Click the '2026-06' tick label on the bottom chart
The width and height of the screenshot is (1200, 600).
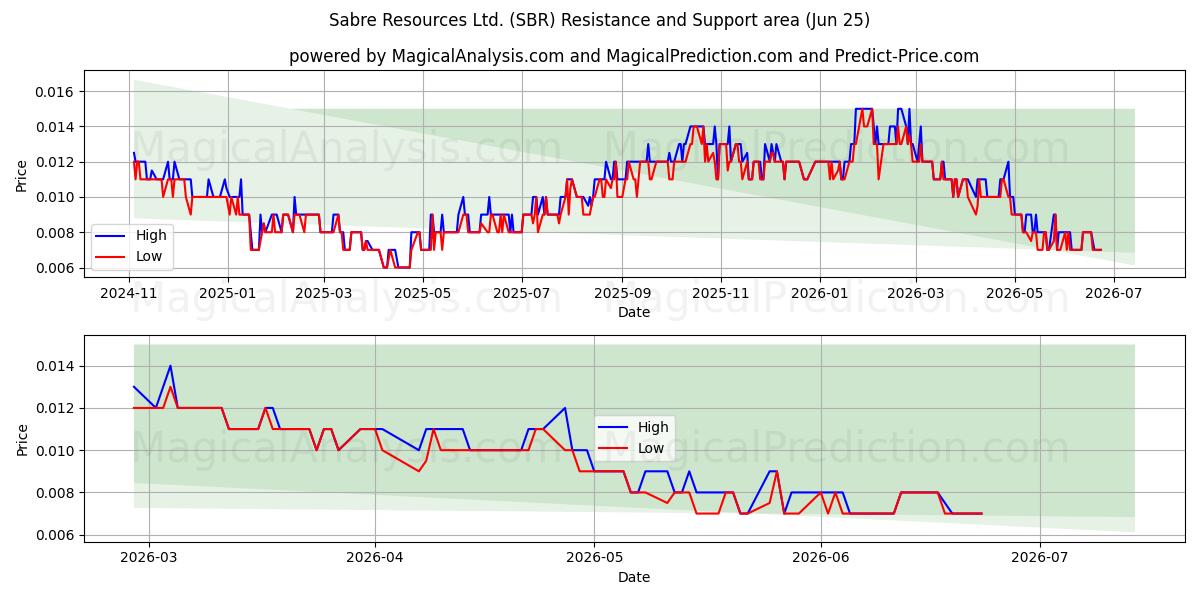[x=821, y=556]
